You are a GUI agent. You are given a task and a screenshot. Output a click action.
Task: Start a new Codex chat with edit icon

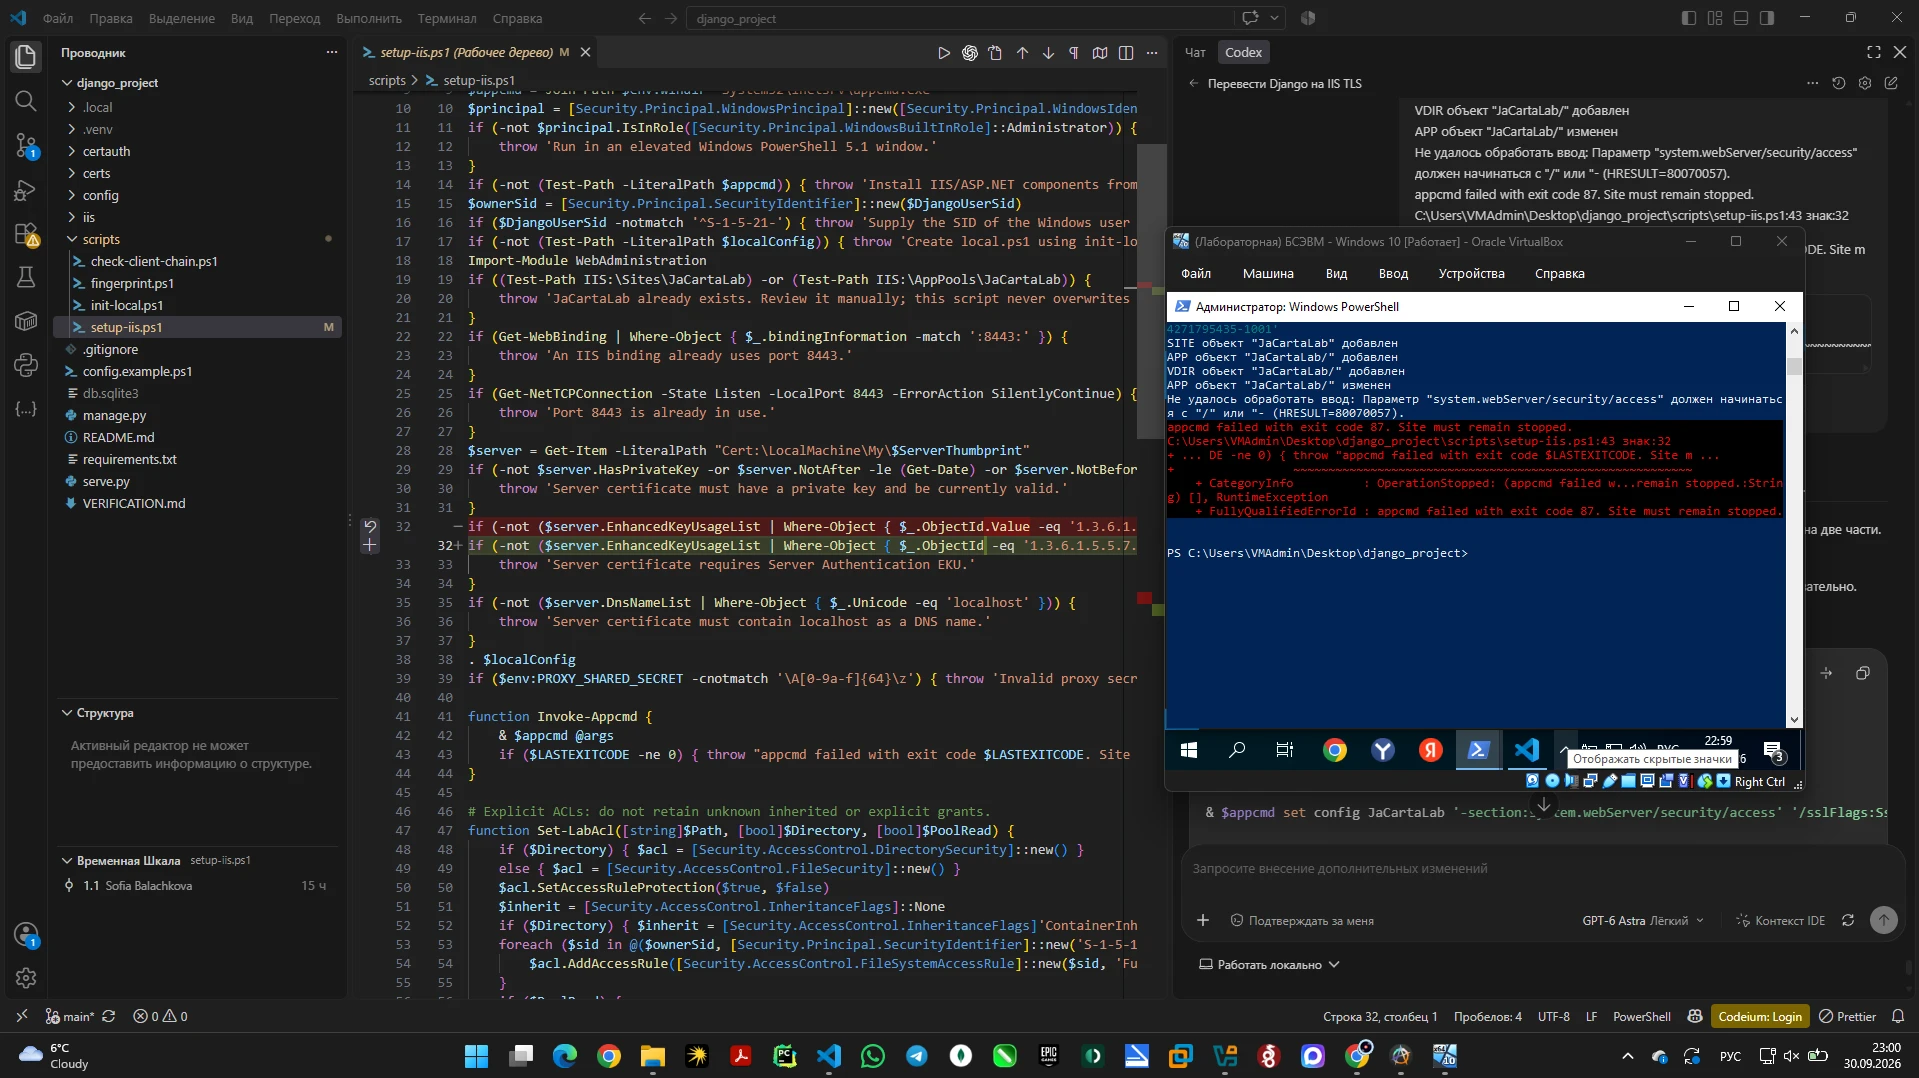click(x=1891, y=84)
